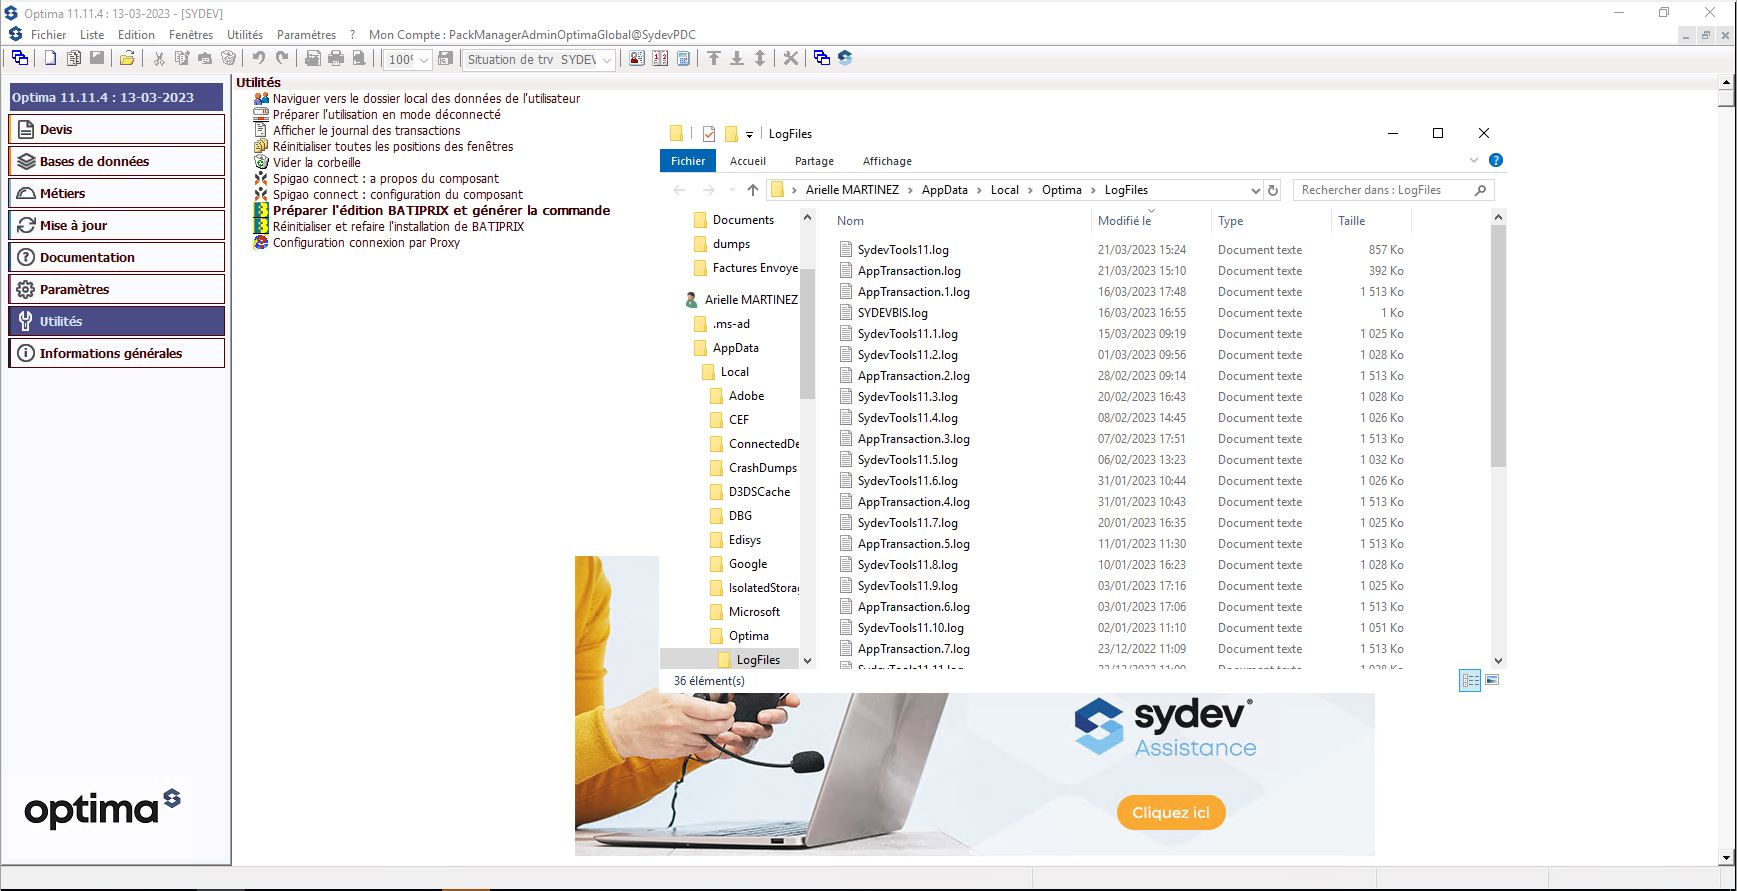Switch to the Accueil tab in Explorer
Viewport: 1737px width, 891px height.
(748, 161)
